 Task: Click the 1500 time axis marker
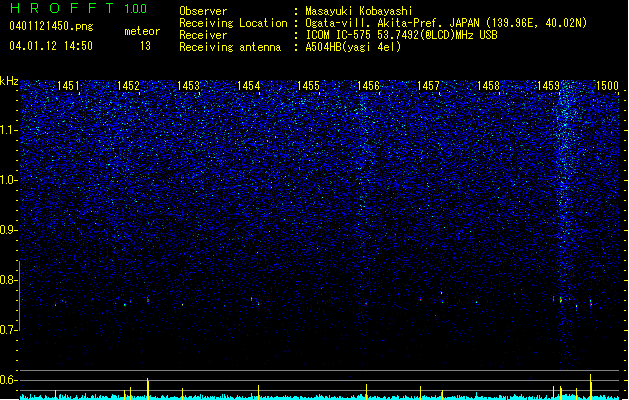coord(607,86)
